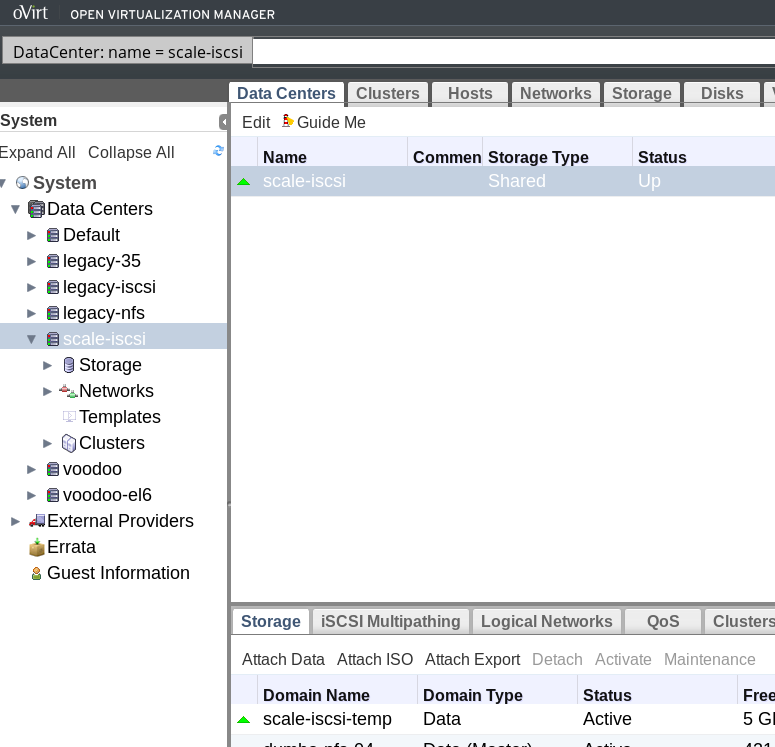The width and height of the screenshot is (775, 747).
Task: Click the refresh icon in System panel
Action: tap(218, 151)
